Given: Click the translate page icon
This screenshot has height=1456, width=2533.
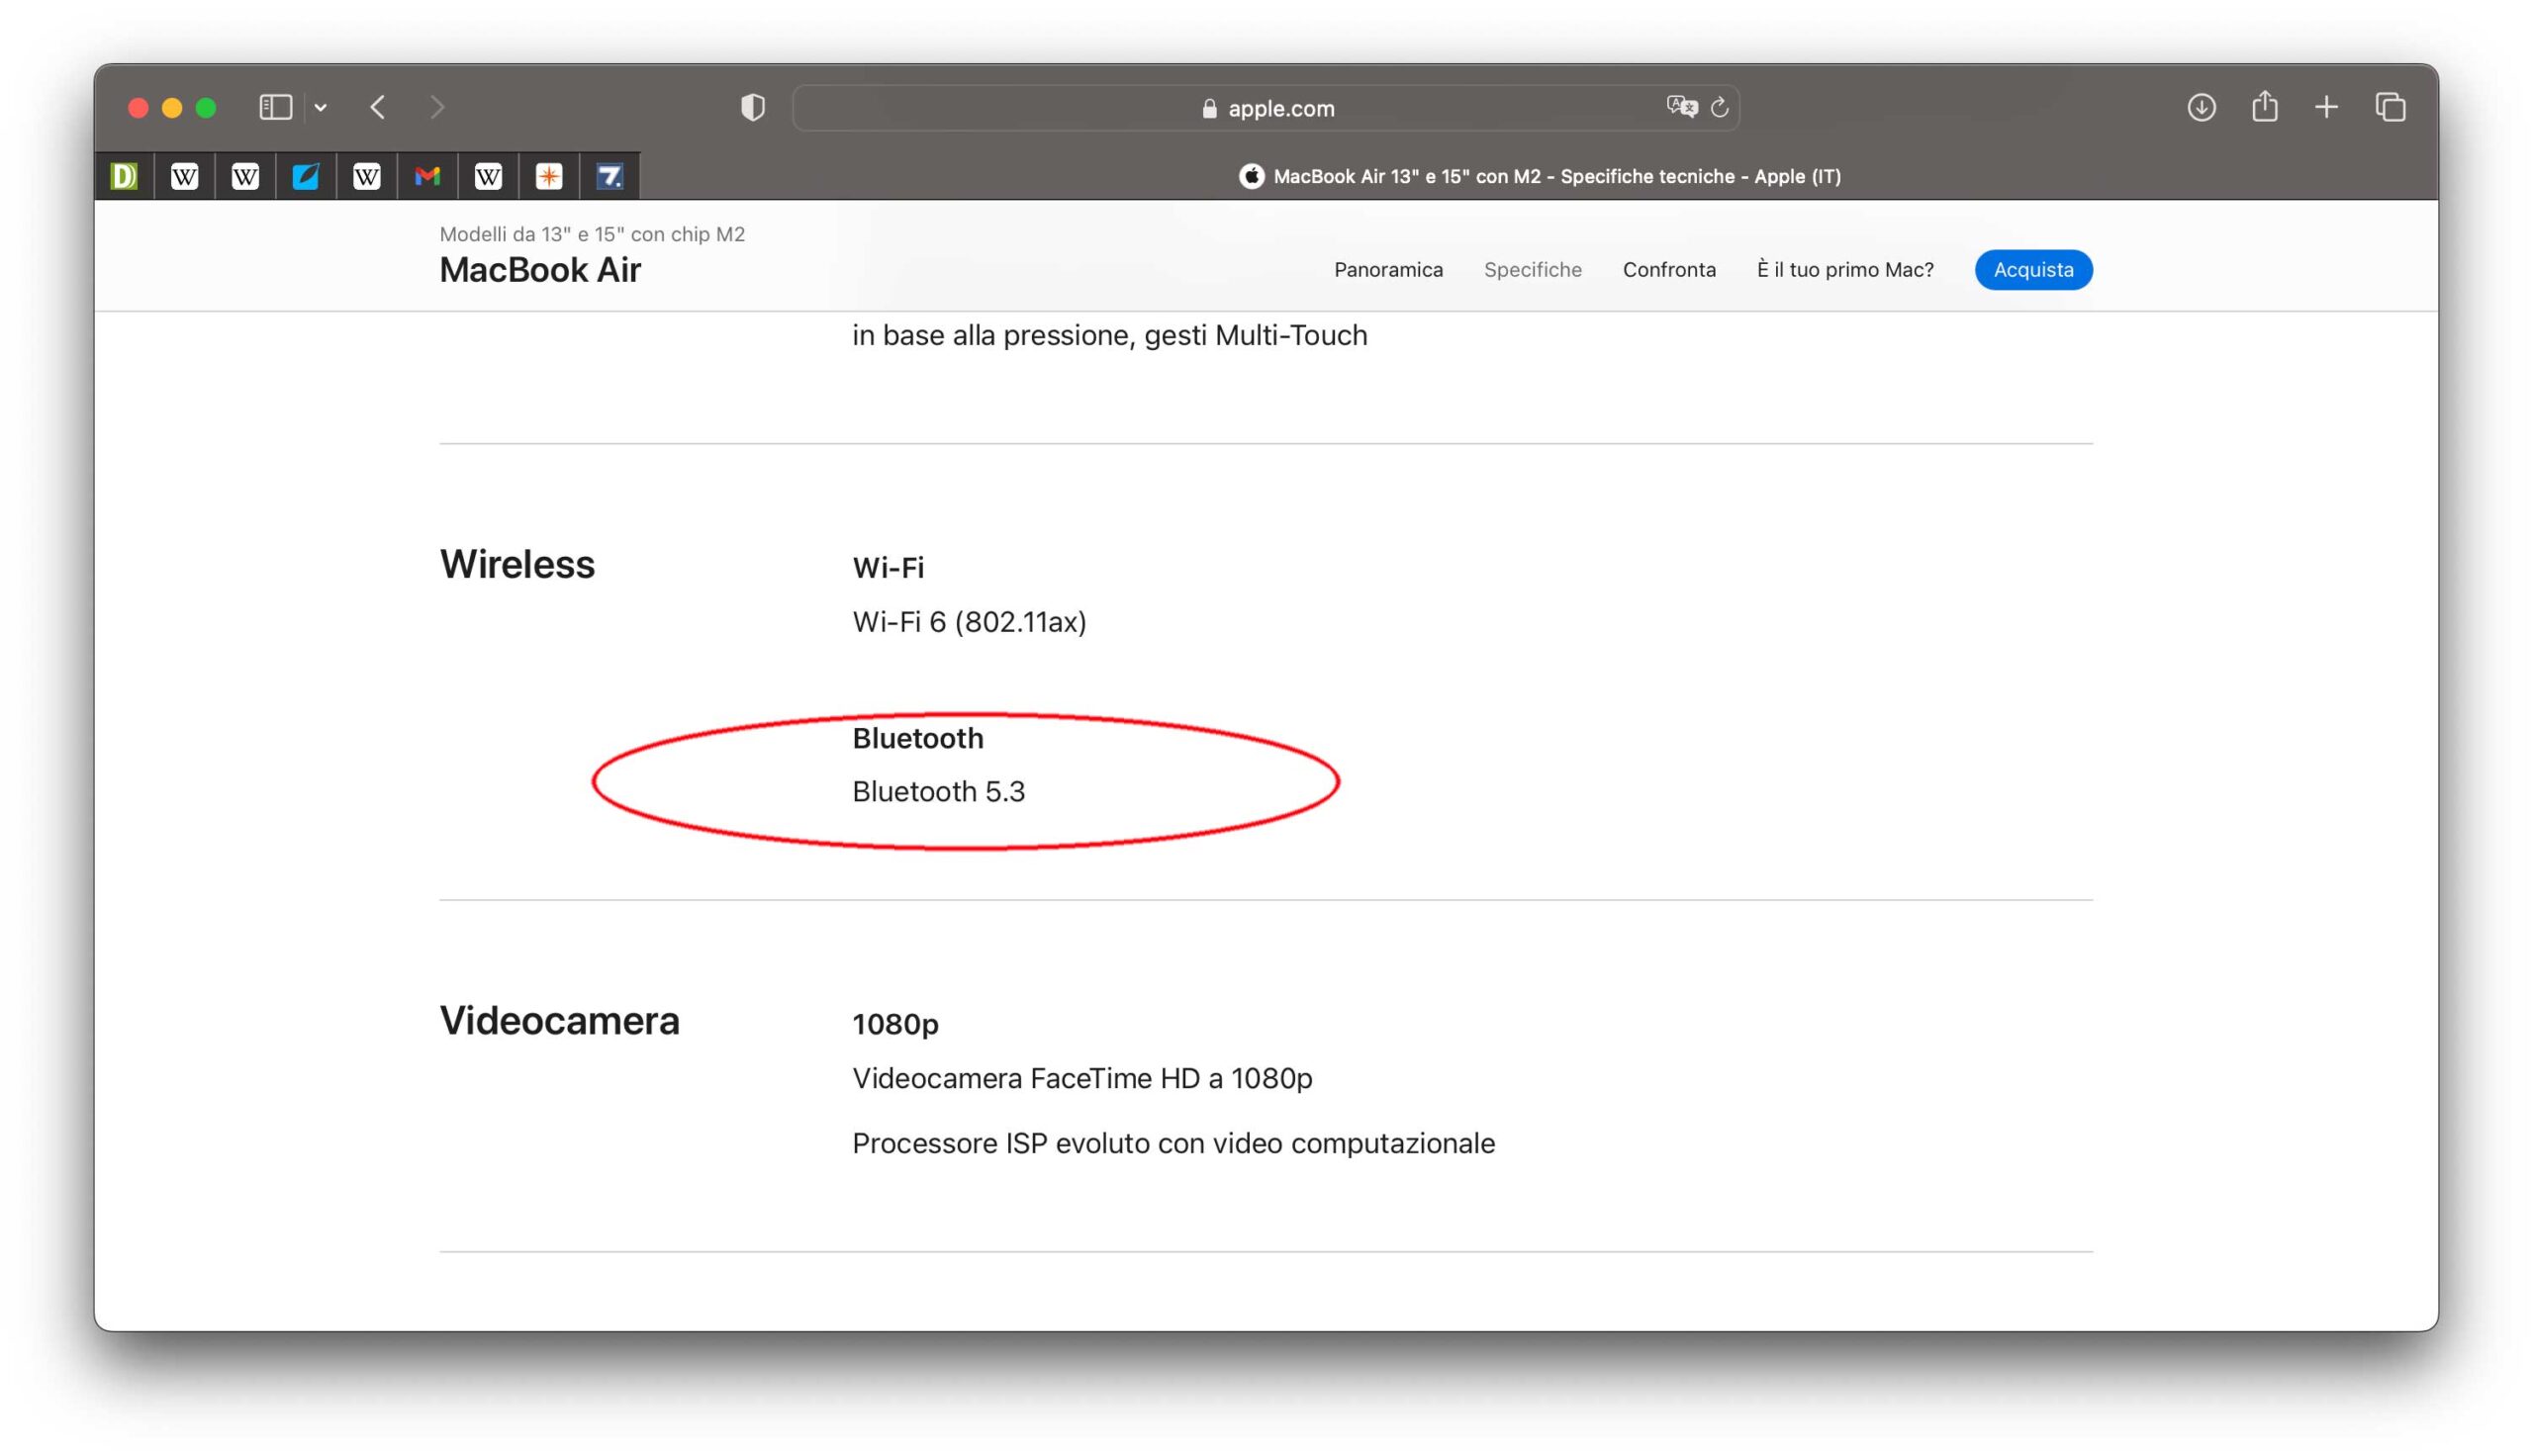Looking at the screenshot, I should [x=1681, y=107].
